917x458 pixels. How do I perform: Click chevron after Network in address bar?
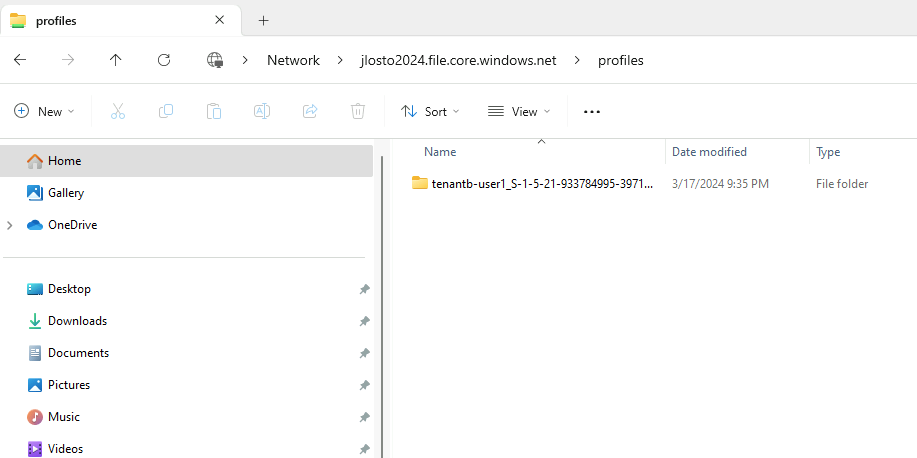click(x=340, y=60)
